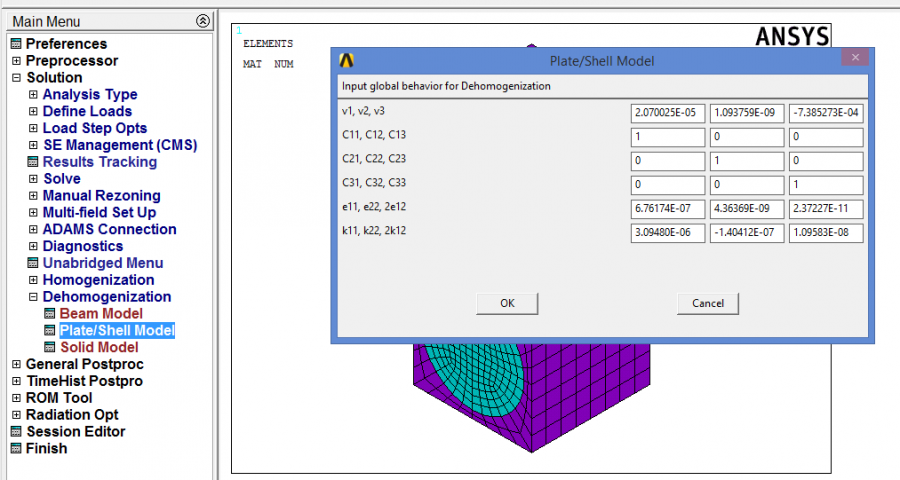Click the C12 input field

(747, 137)
